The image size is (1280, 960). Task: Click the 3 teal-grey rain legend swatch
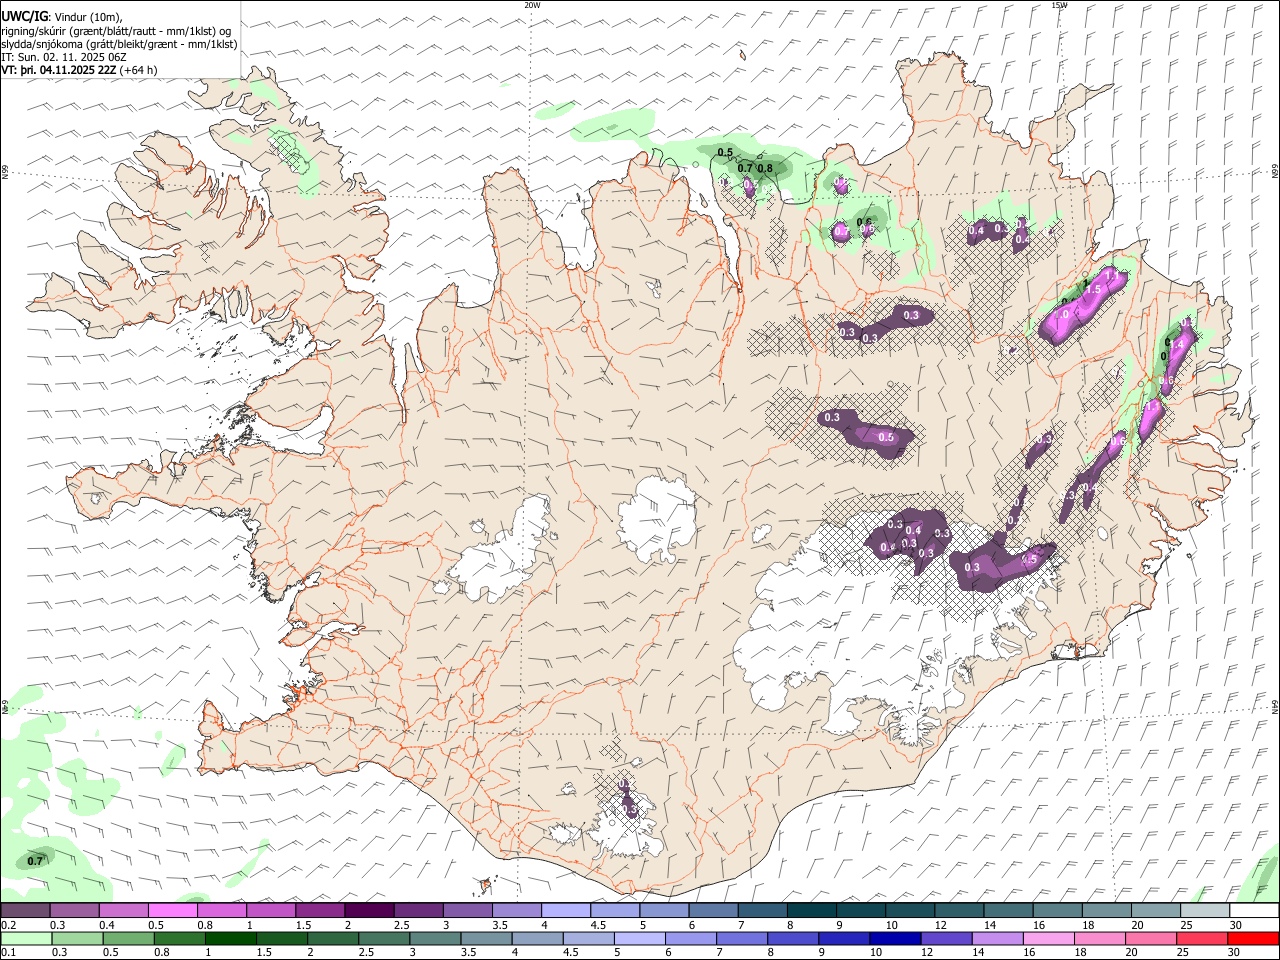tap(435, 938)
